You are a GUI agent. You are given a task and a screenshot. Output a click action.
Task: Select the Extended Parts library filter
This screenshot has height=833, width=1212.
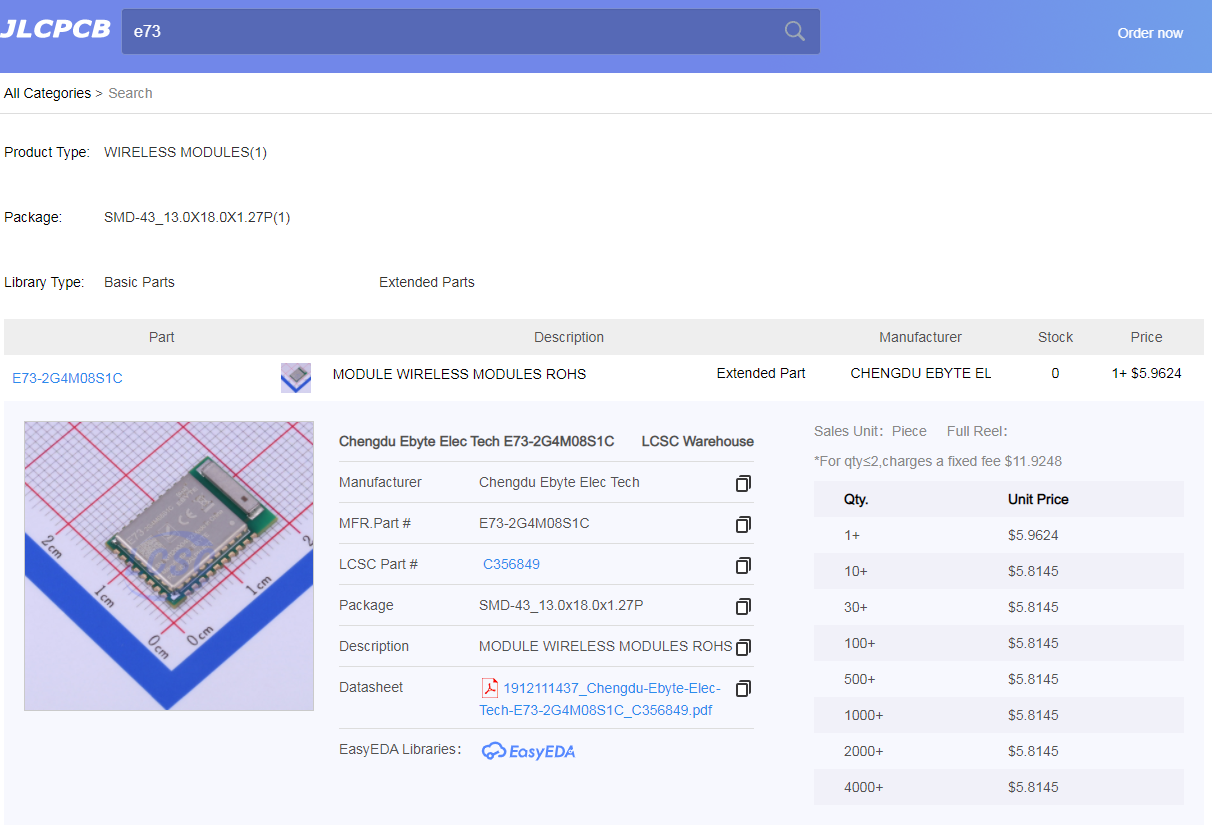click(x=427, y=282)
